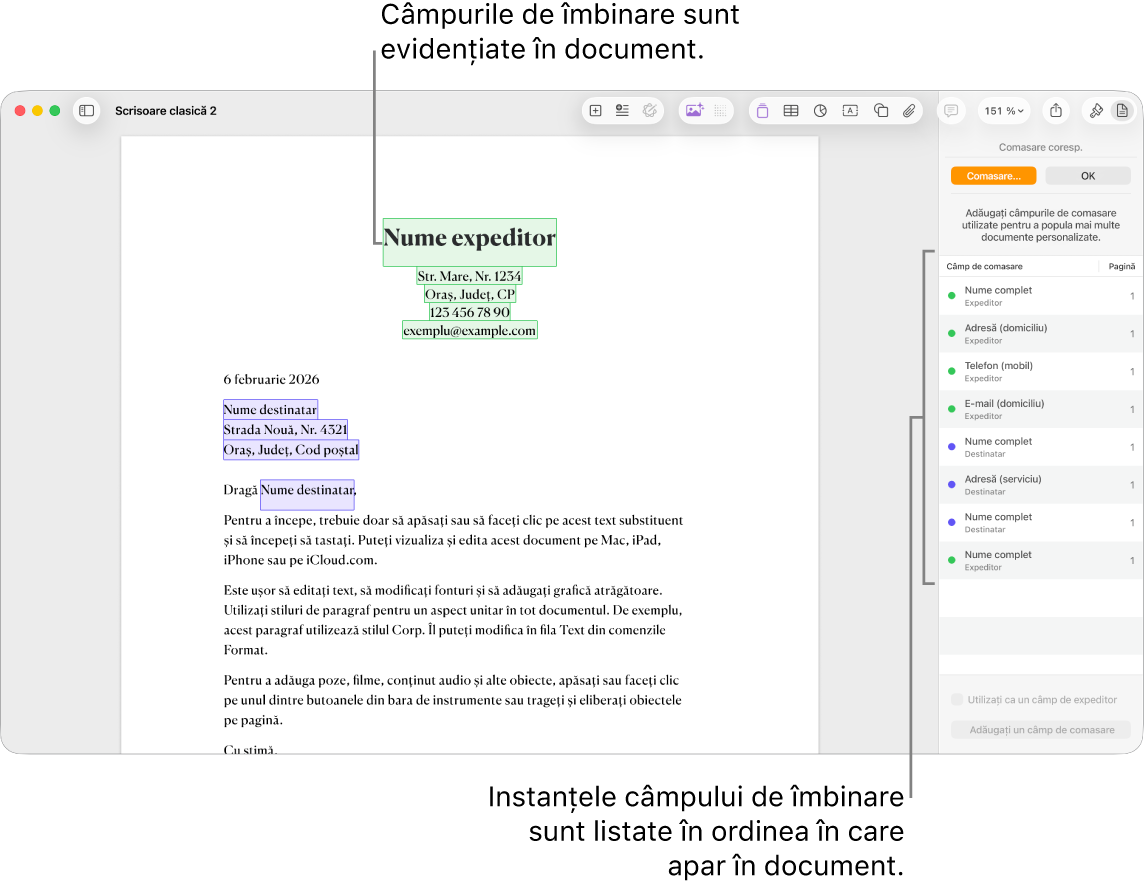Open the Share icon in toolbar
Viewport: 1144px width, 886px height.
[1056, 111]
